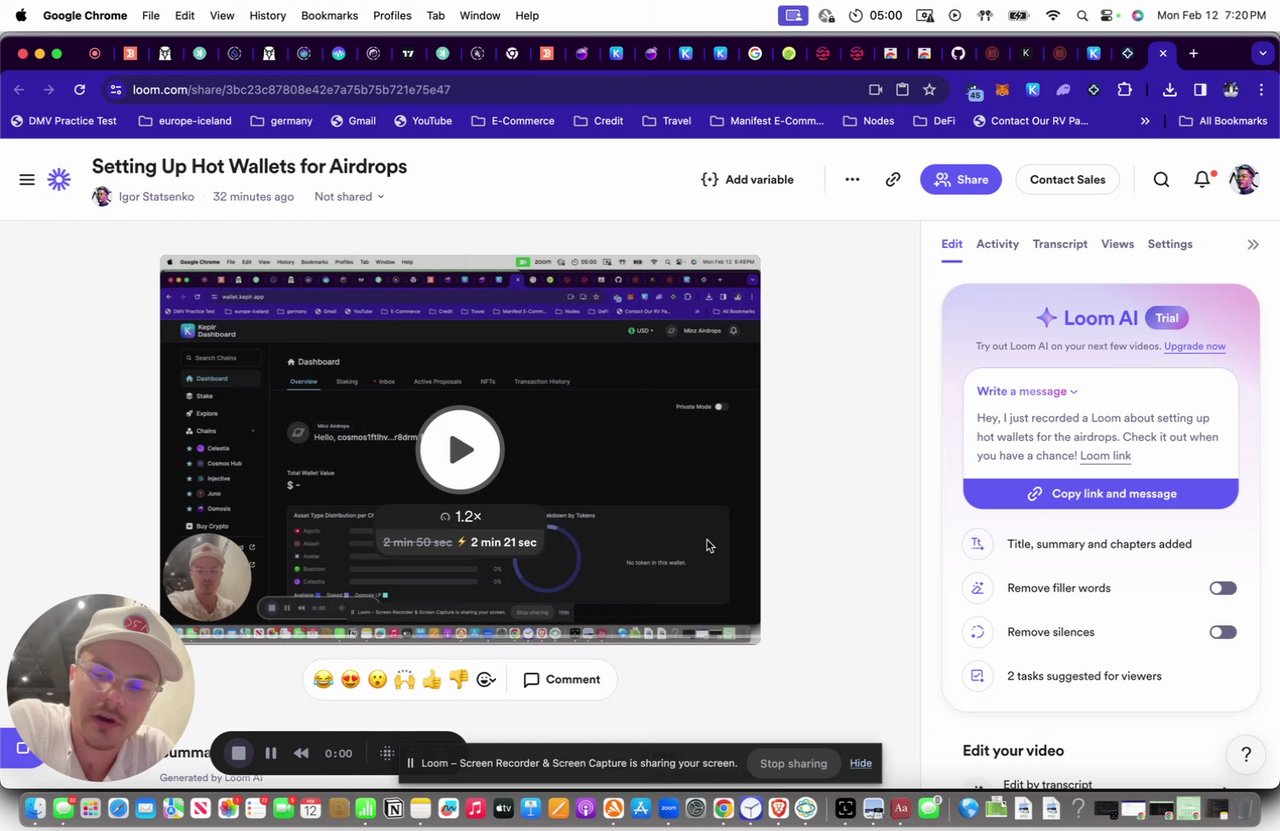The width and height of the screenshot is (1280, 831).
Task: Open the help question mark button
Action: 1246,754
